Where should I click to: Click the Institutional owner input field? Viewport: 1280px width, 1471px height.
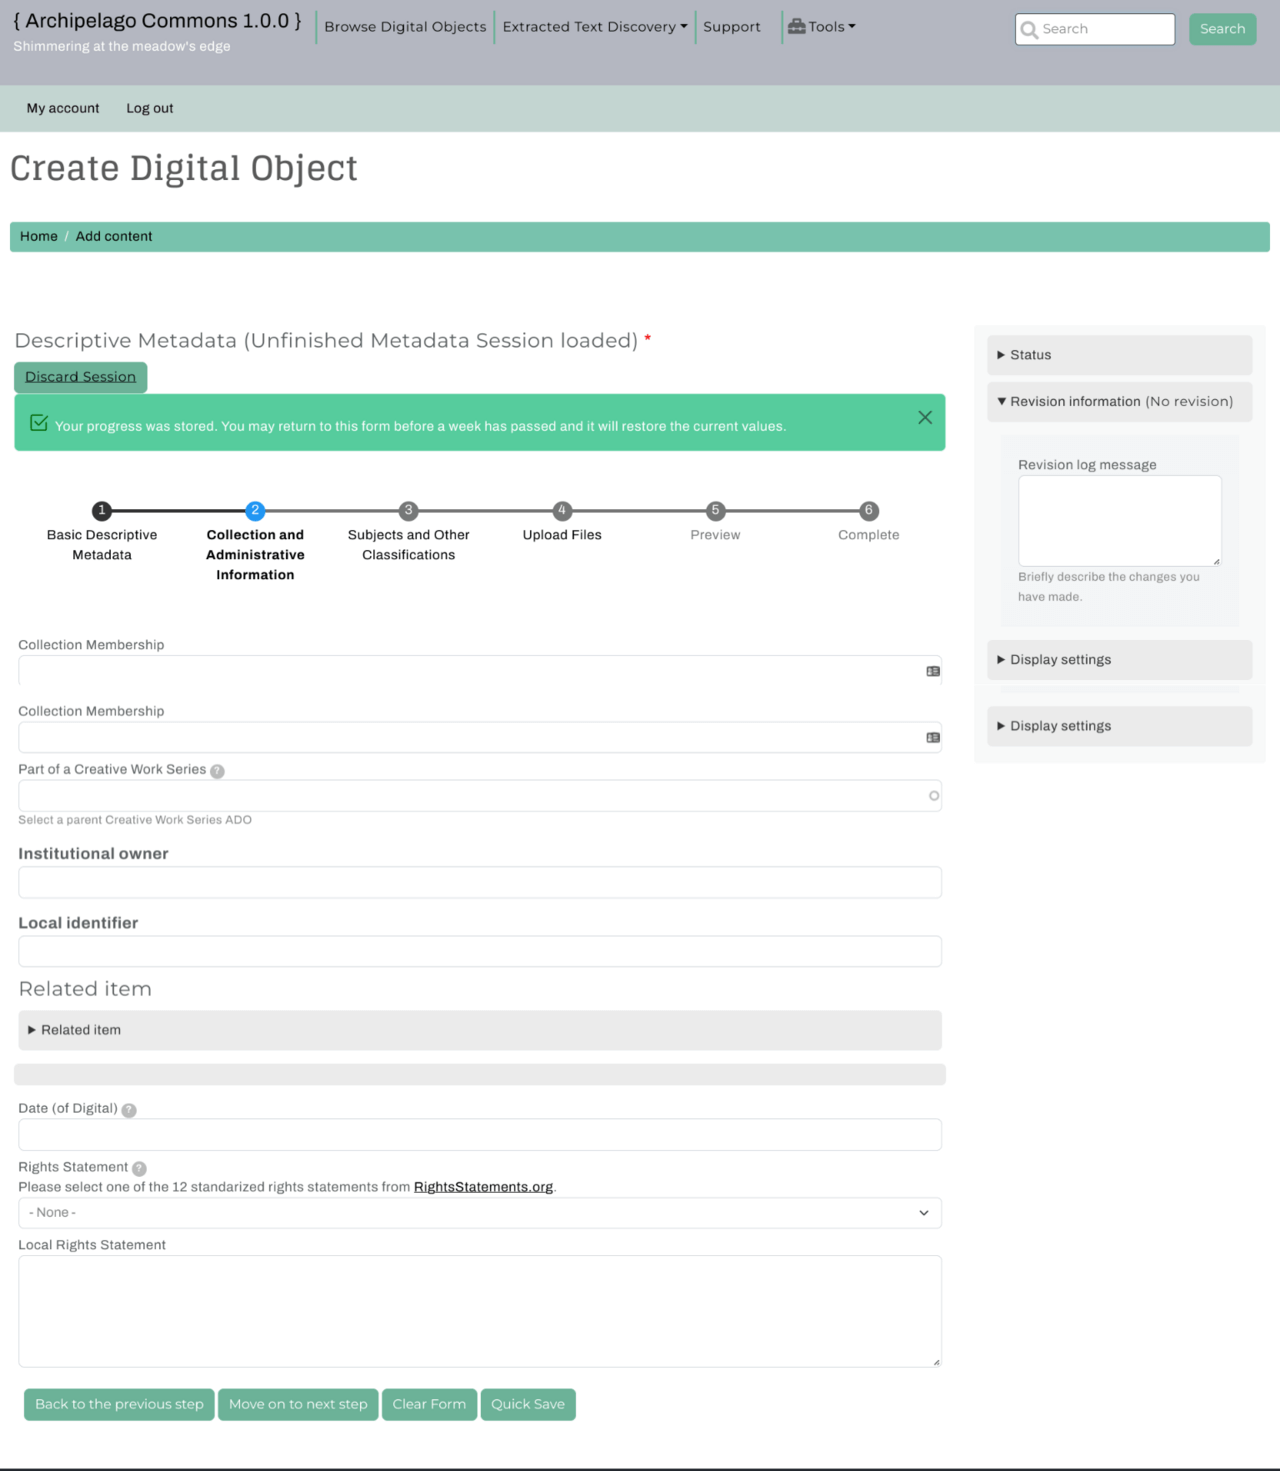click(480, 883)
